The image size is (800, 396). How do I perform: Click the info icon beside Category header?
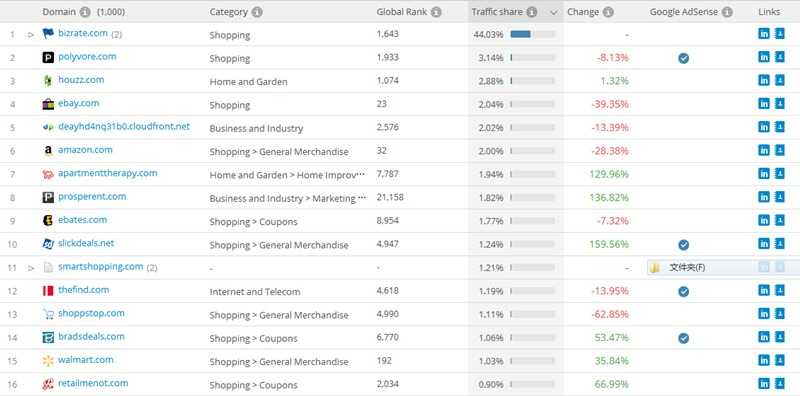257,12
